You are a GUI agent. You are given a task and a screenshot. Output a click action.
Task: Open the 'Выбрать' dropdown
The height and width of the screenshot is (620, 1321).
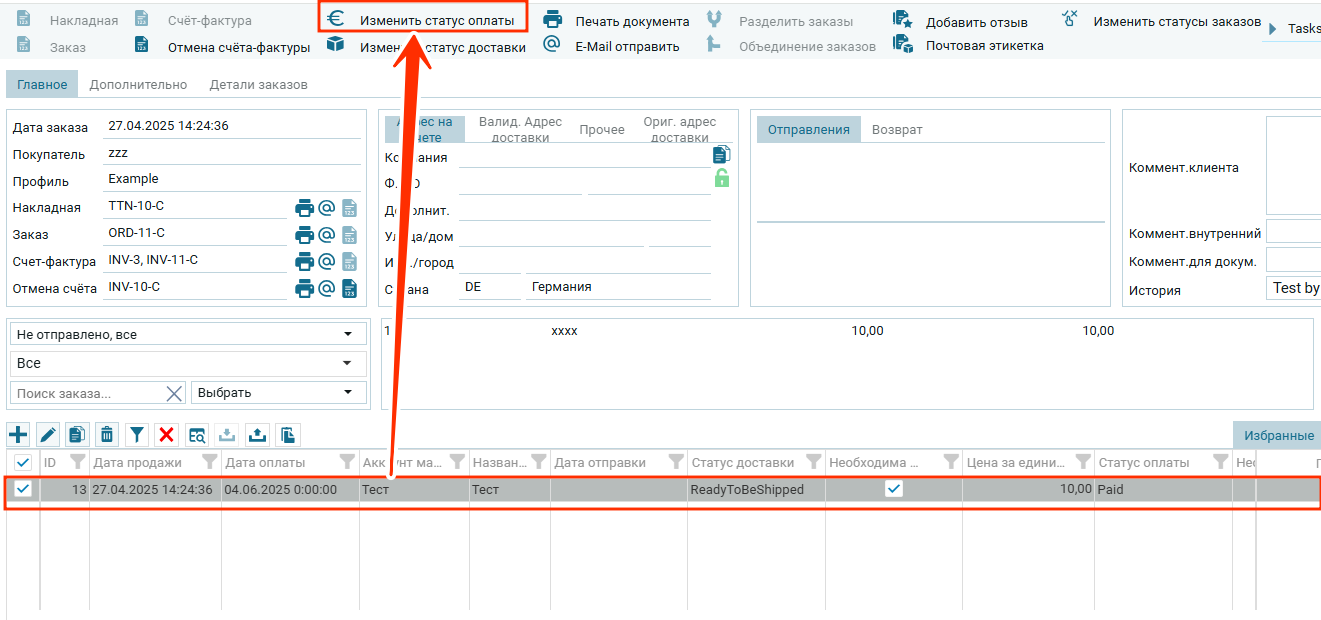pyautogui.click(x=278, y=393)
